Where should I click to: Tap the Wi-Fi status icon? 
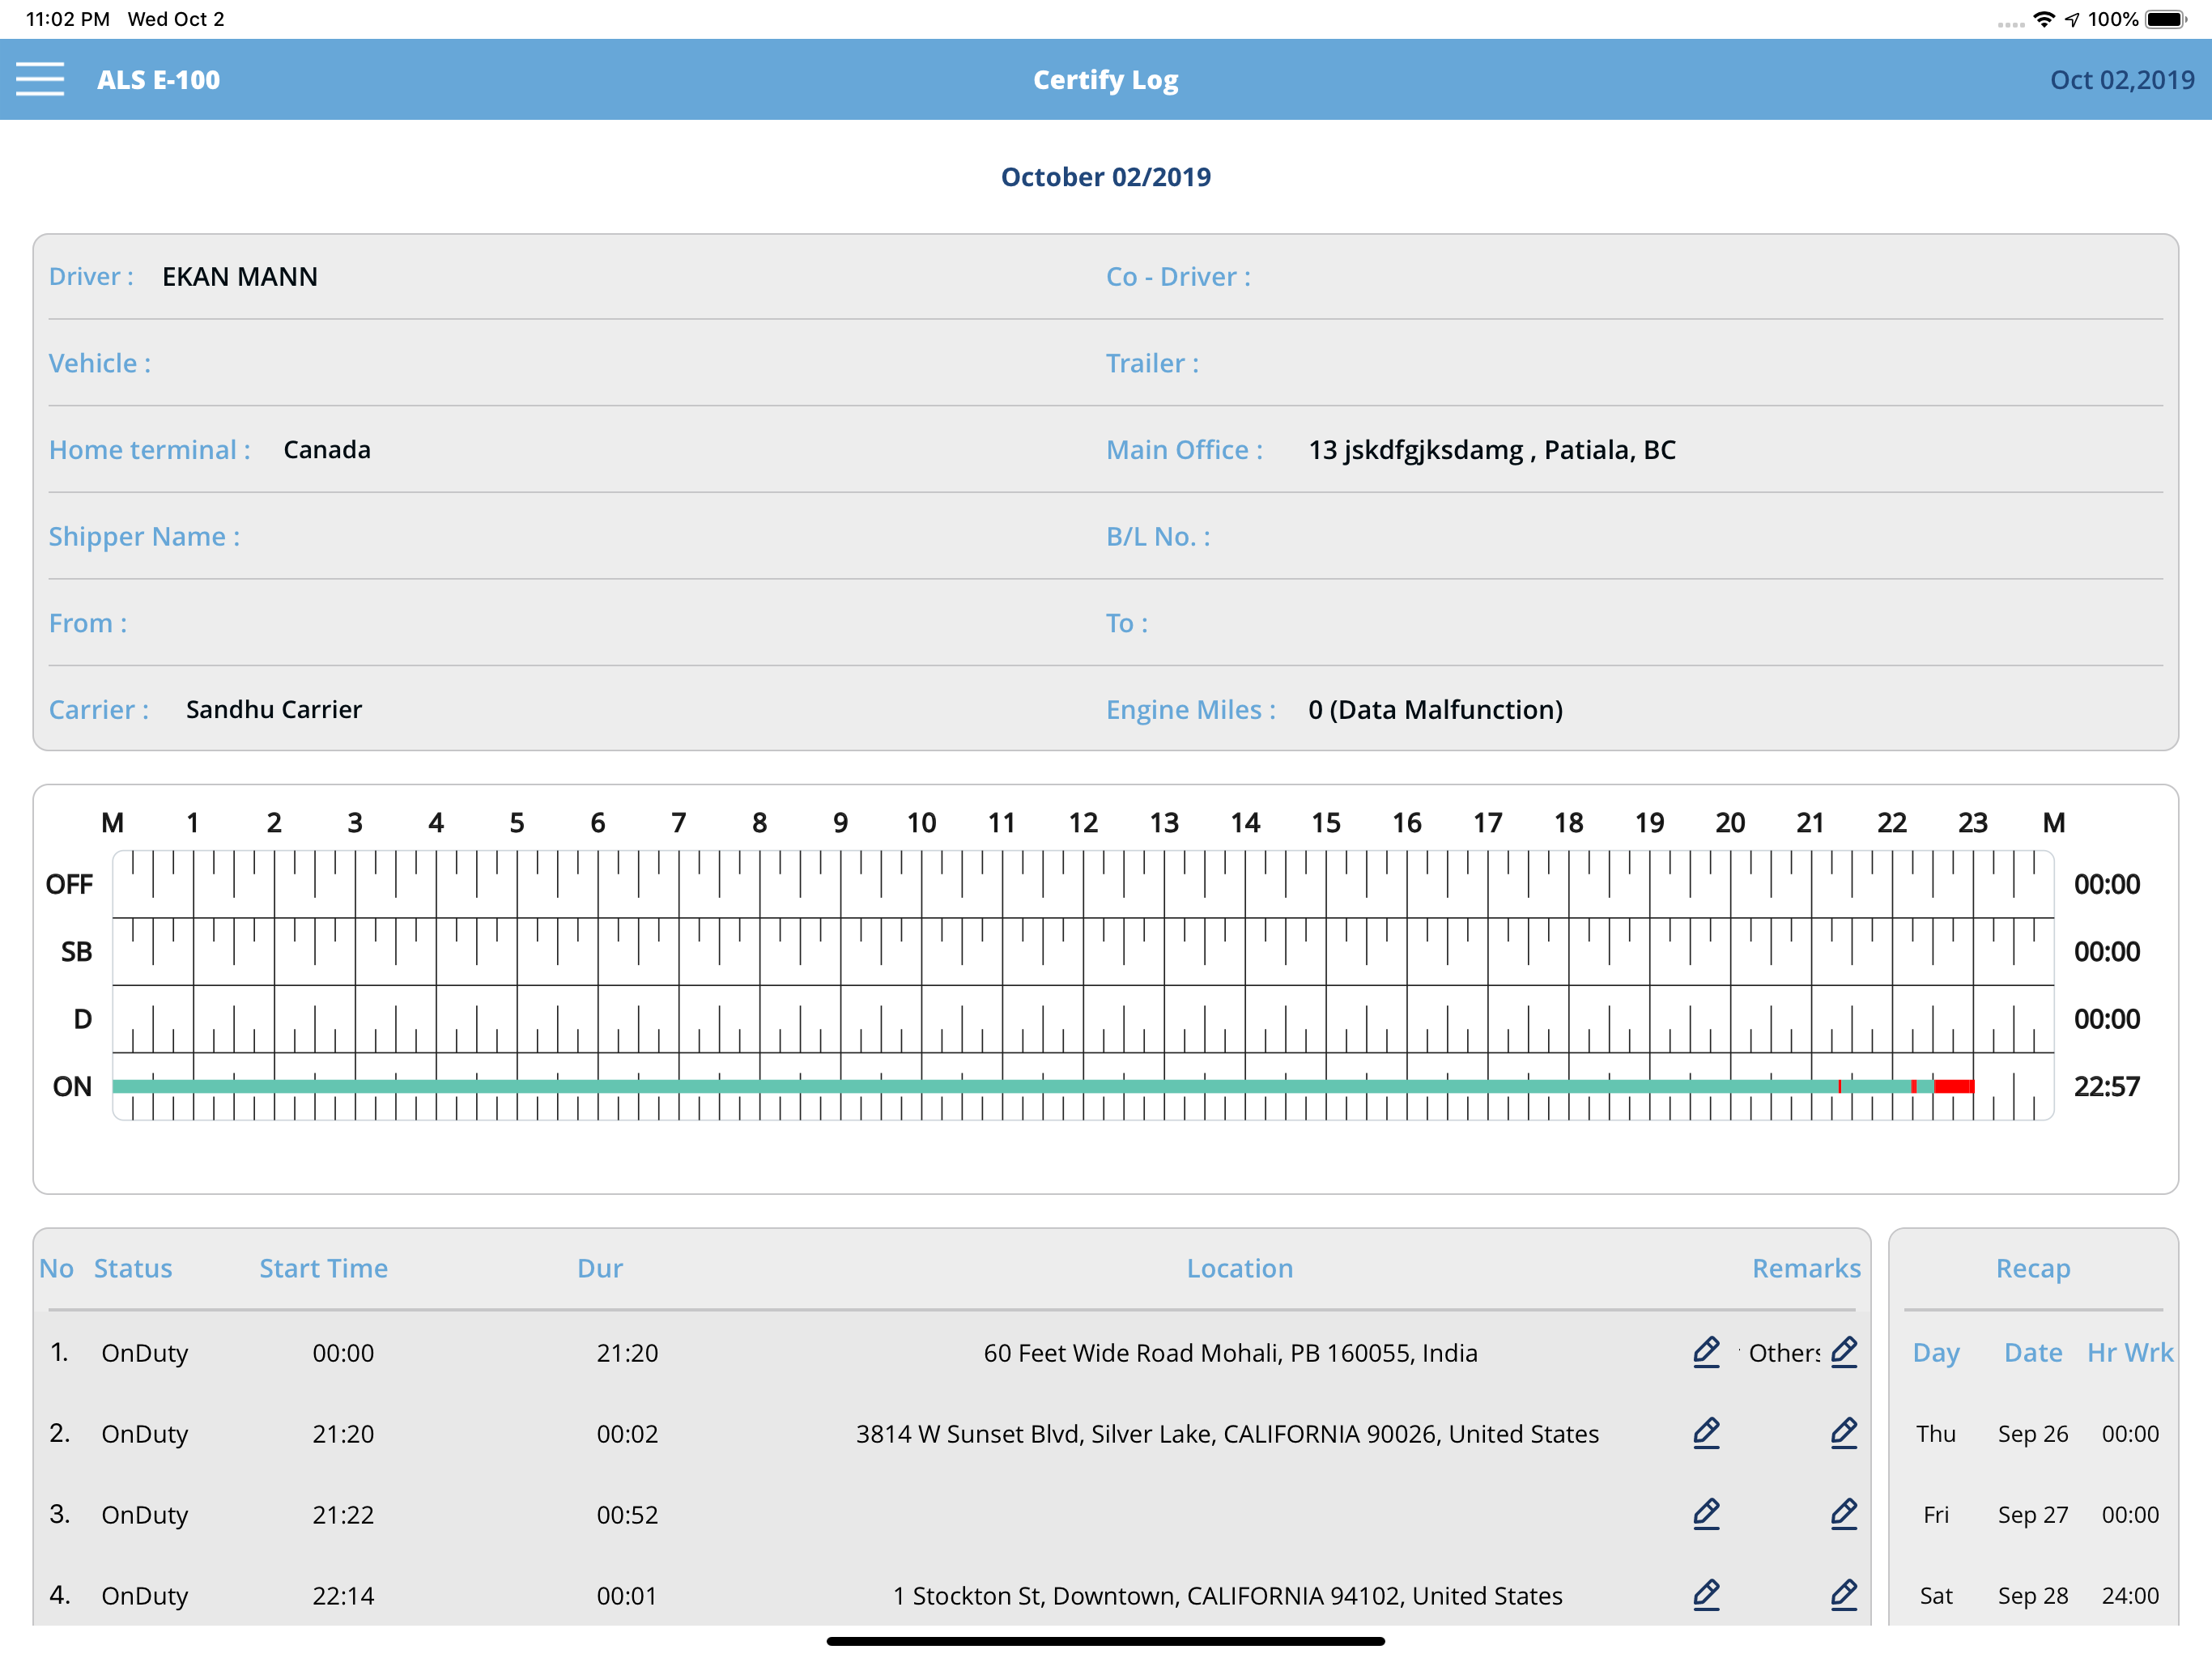[2044, 19]
